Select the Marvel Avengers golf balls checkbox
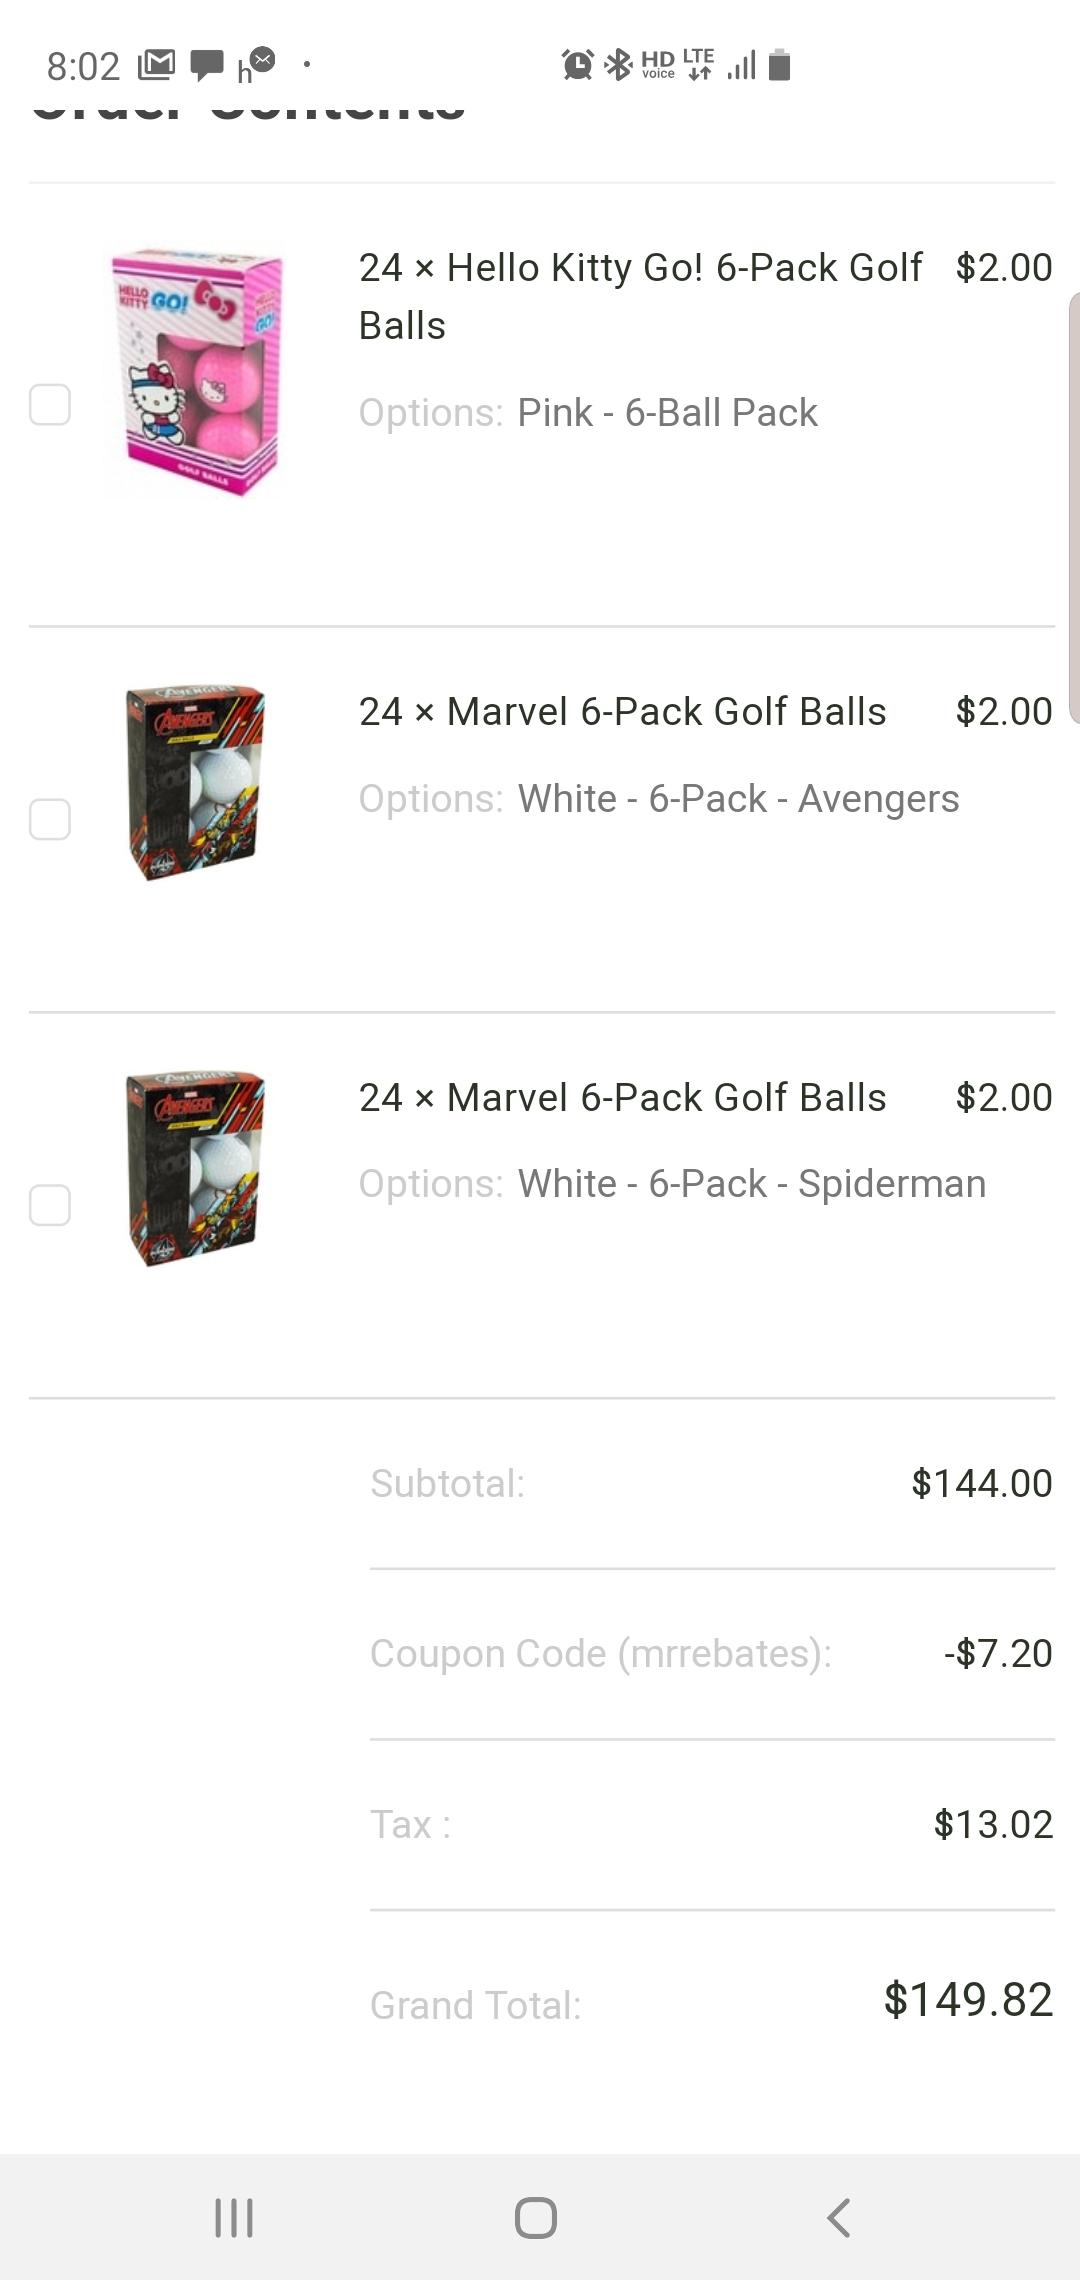This screenshot has width=1080, height=2280. pyautogui.click(x=50, y=820)
